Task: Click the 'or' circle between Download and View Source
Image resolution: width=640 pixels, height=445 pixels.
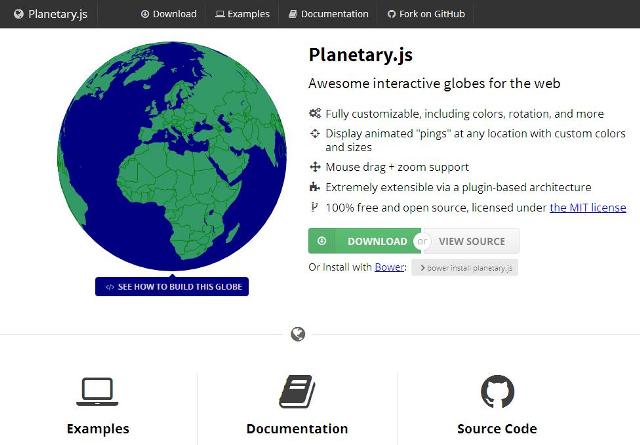Action: 422,241
